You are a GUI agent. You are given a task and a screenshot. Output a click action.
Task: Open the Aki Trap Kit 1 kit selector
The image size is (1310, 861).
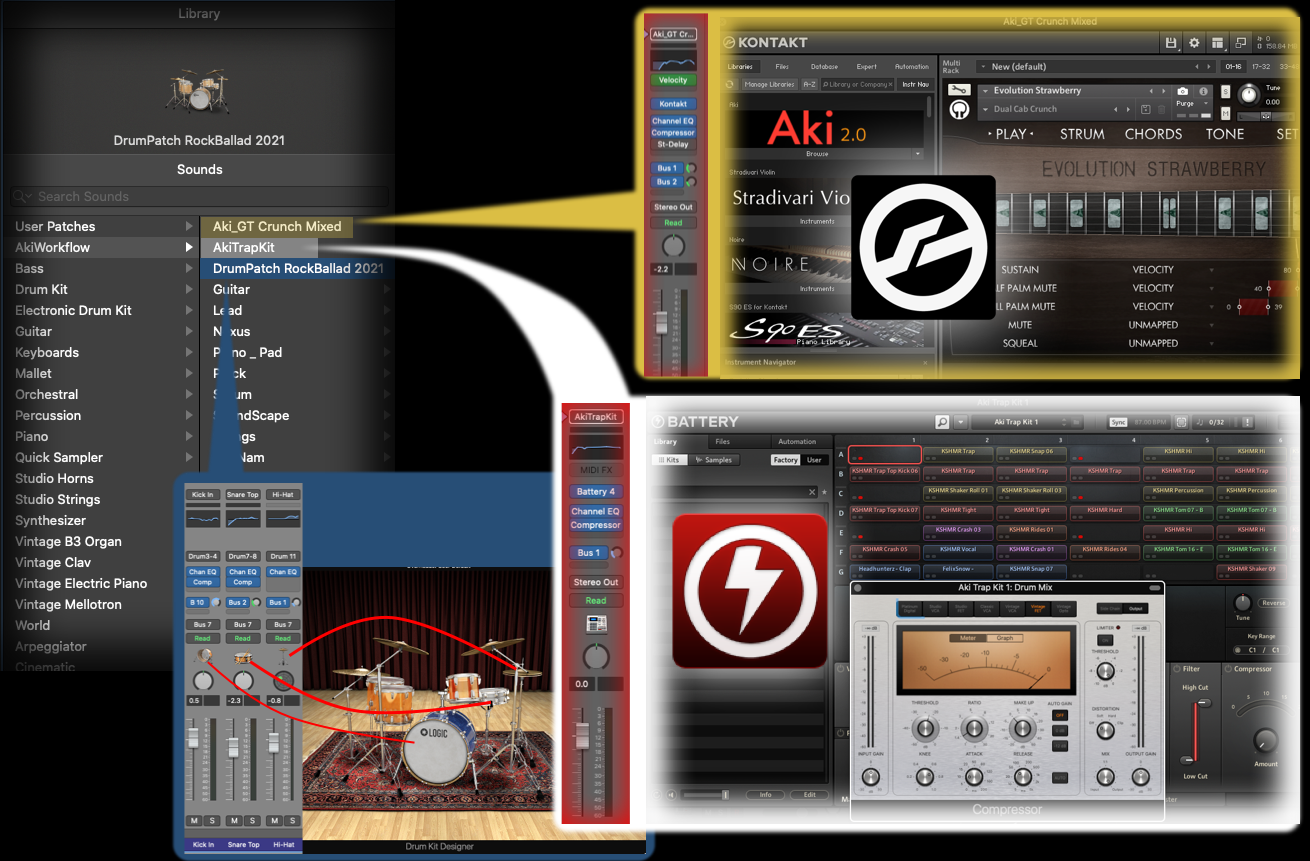(x=1025, y=422)
